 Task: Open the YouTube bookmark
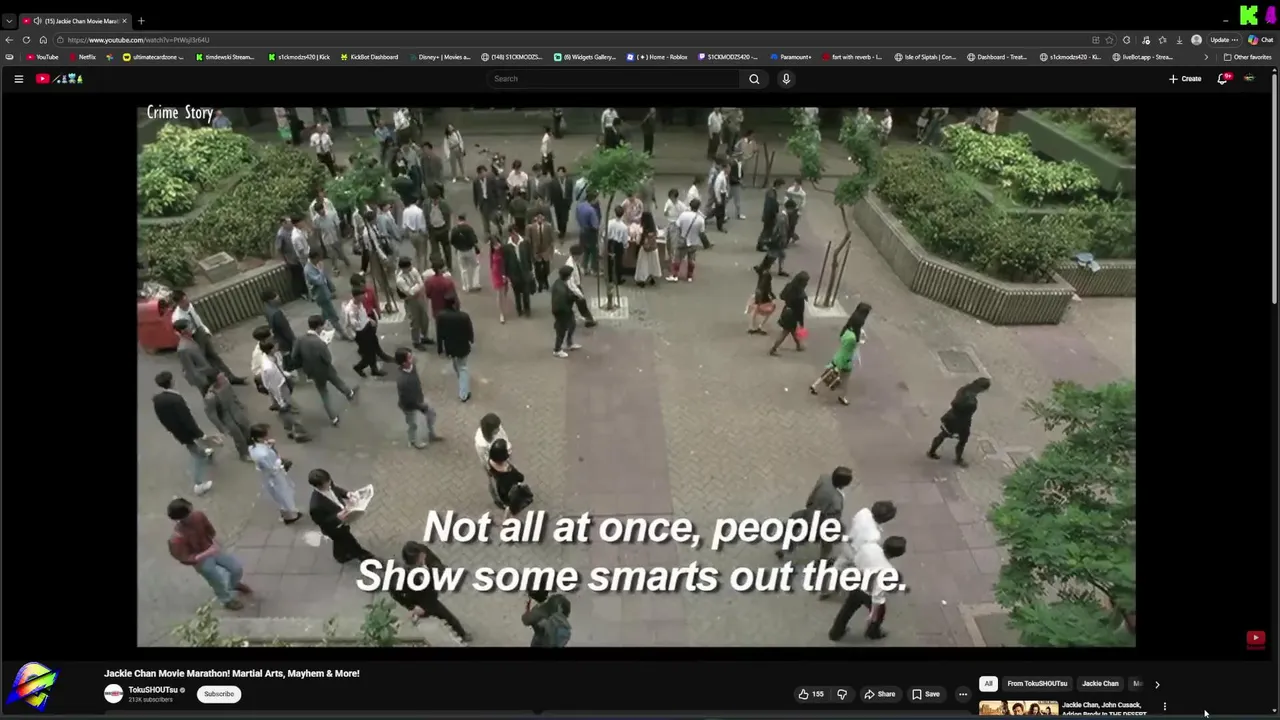click(x=43, y=57)
